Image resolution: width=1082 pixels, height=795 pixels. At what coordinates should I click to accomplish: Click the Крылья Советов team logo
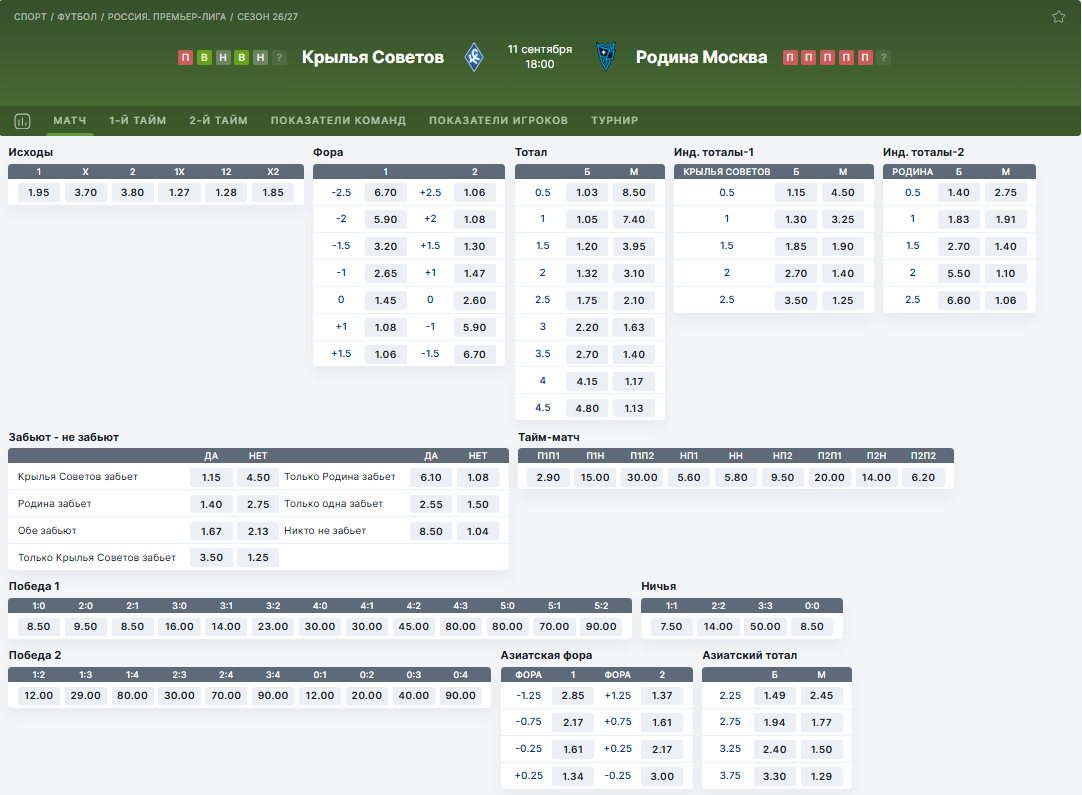click(474, 57)
